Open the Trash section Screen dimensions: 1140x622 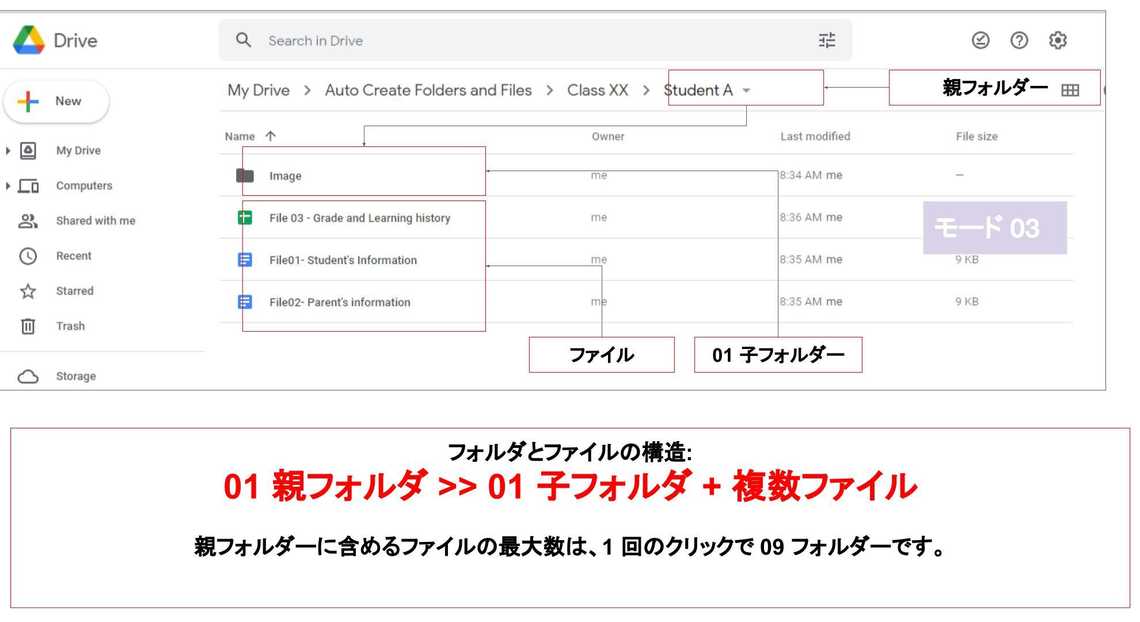[x=70, y=326]
